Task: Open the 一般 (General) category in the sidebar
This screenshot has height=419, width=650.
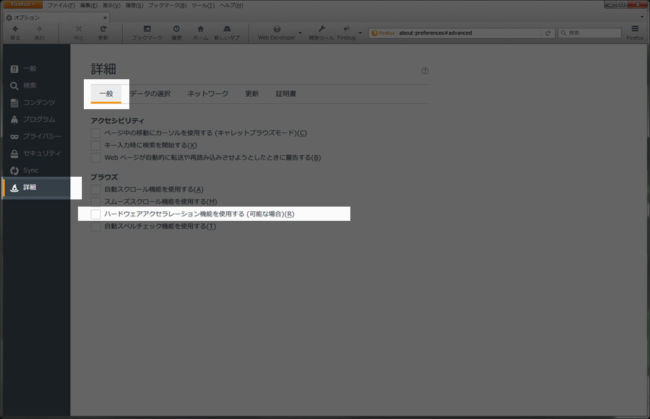Action: [x=36, y=68]
